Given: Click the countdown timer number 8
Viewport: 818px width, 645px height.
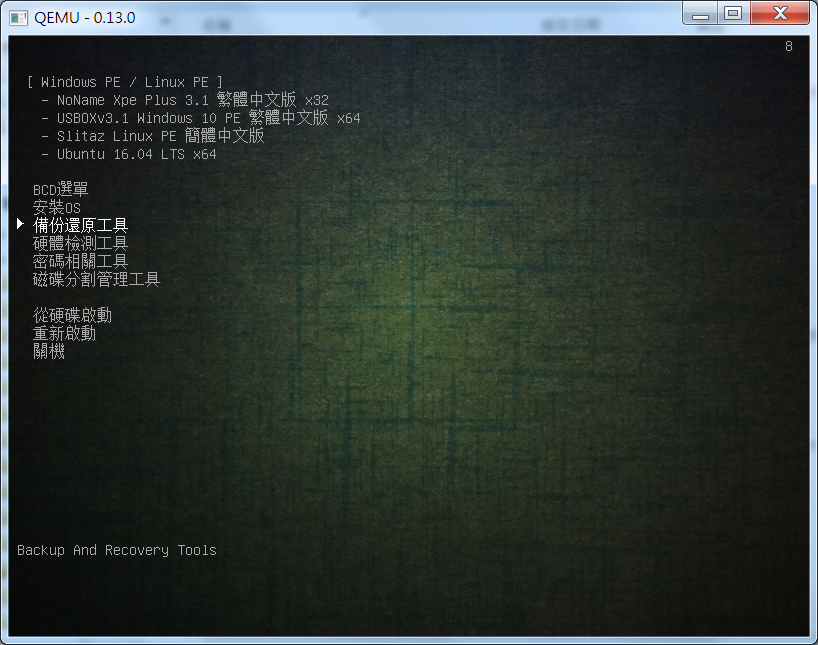Looking at the screenshot, I should [789, 46].
